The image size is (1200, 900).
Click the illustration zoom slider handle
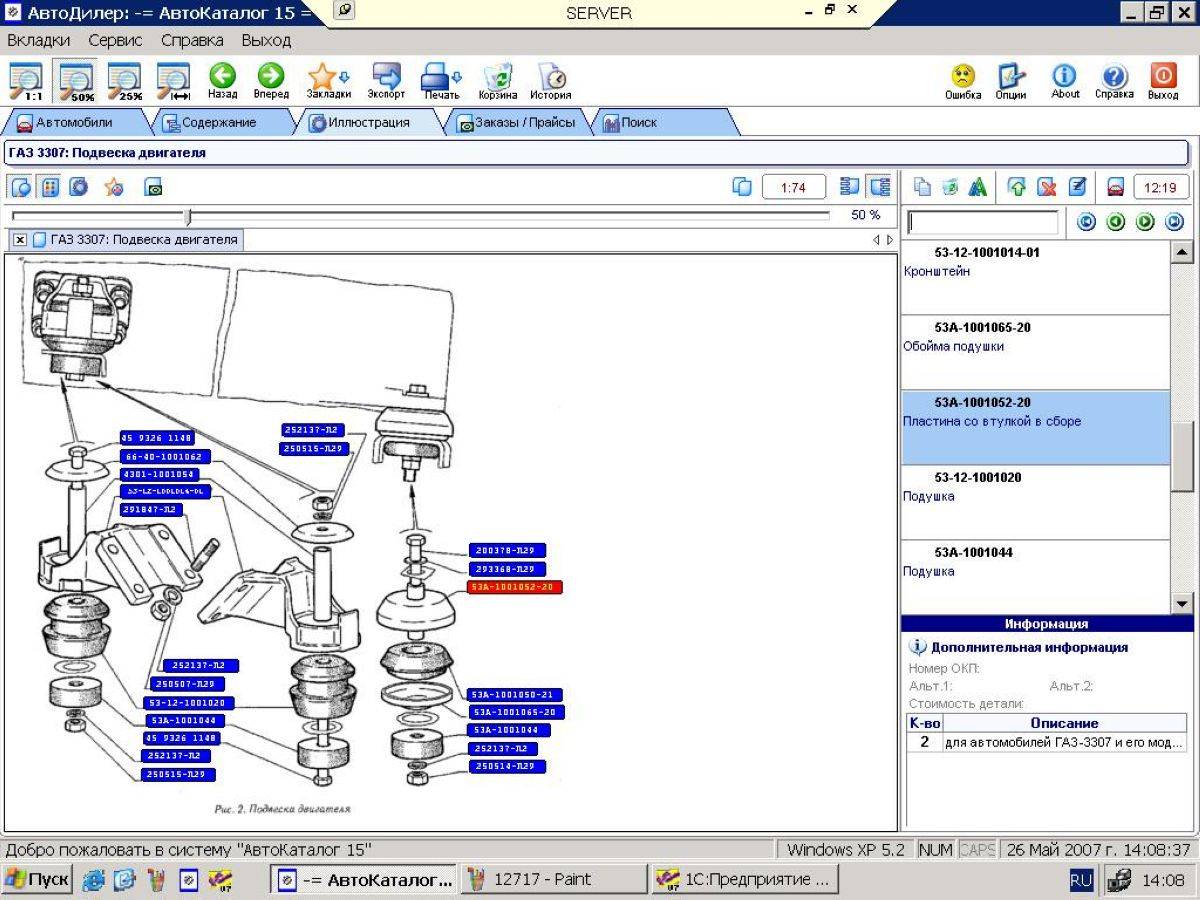pyautogui.click(x=187, y=216)
